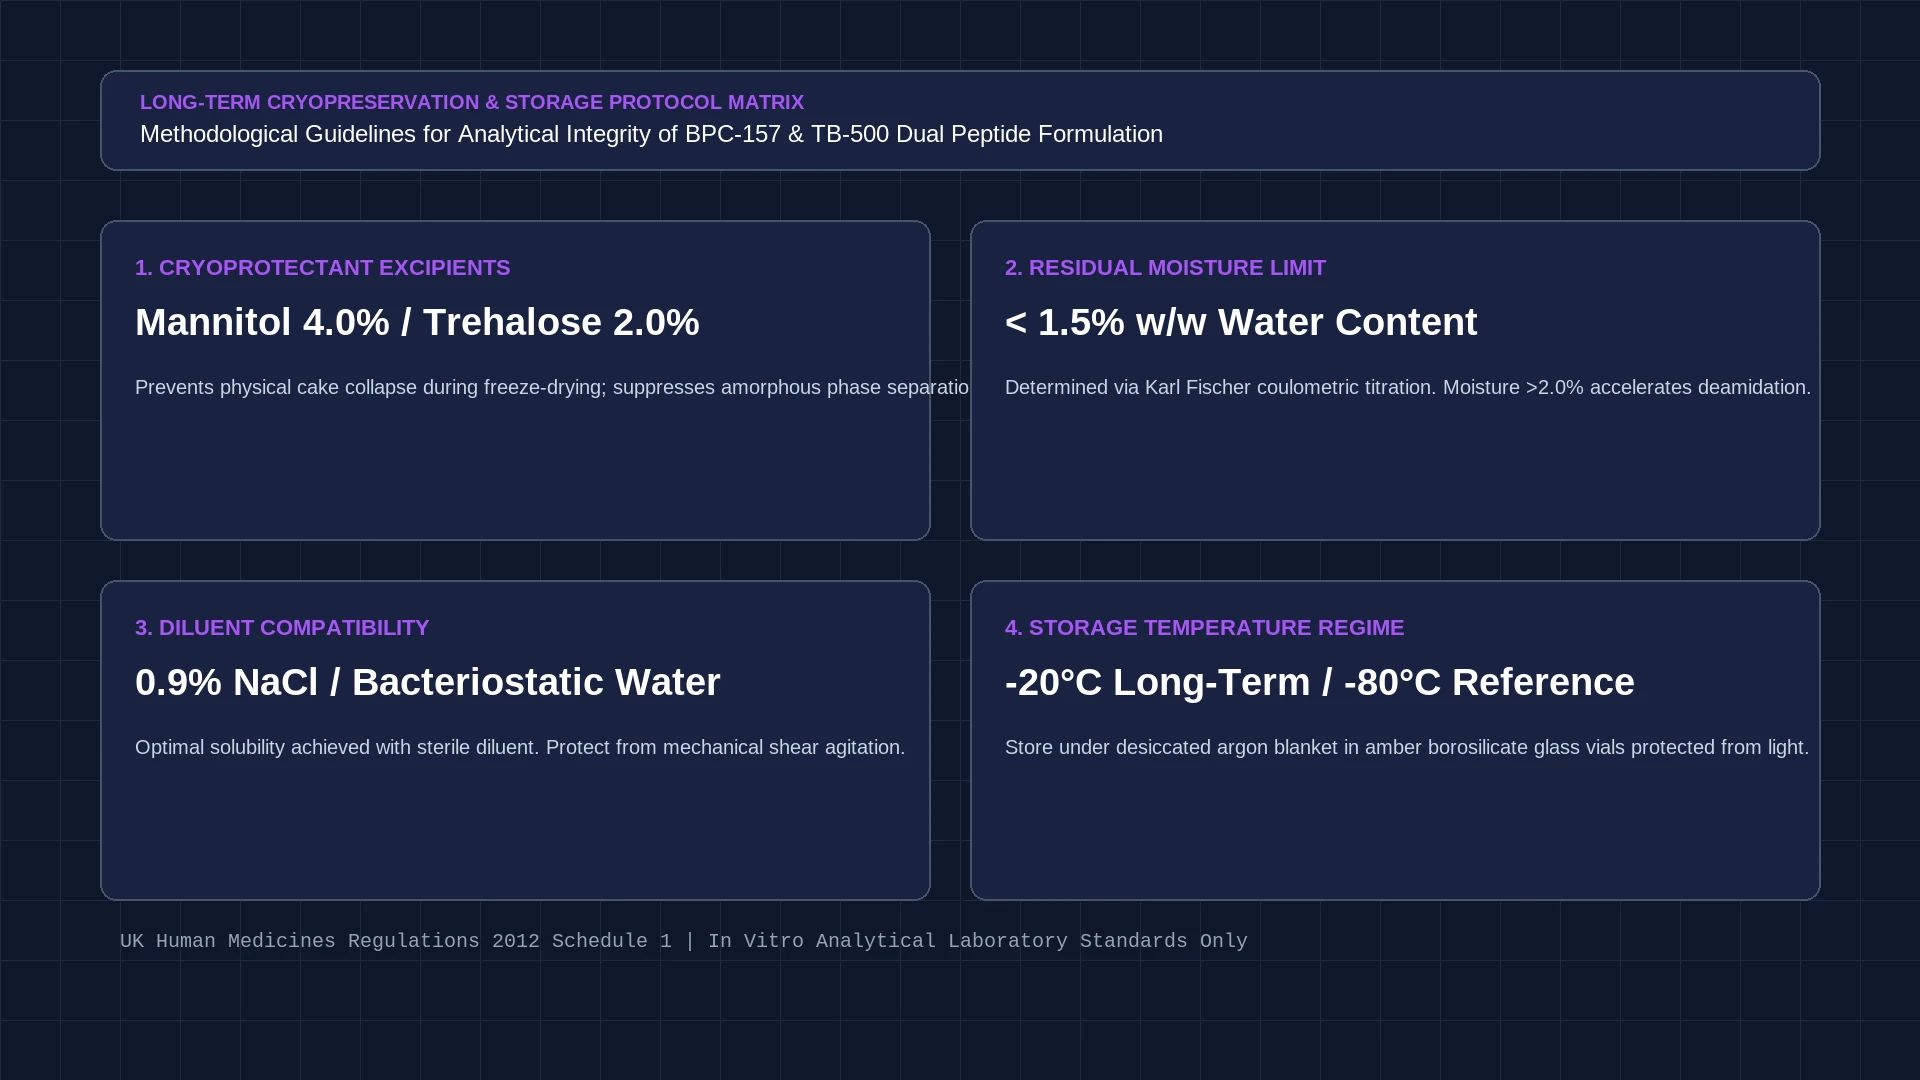Select the 0.9% NaCl / Bacteriostatic Water heading
Viewport: 1920px width, 1080px height.
pos(428,682)
